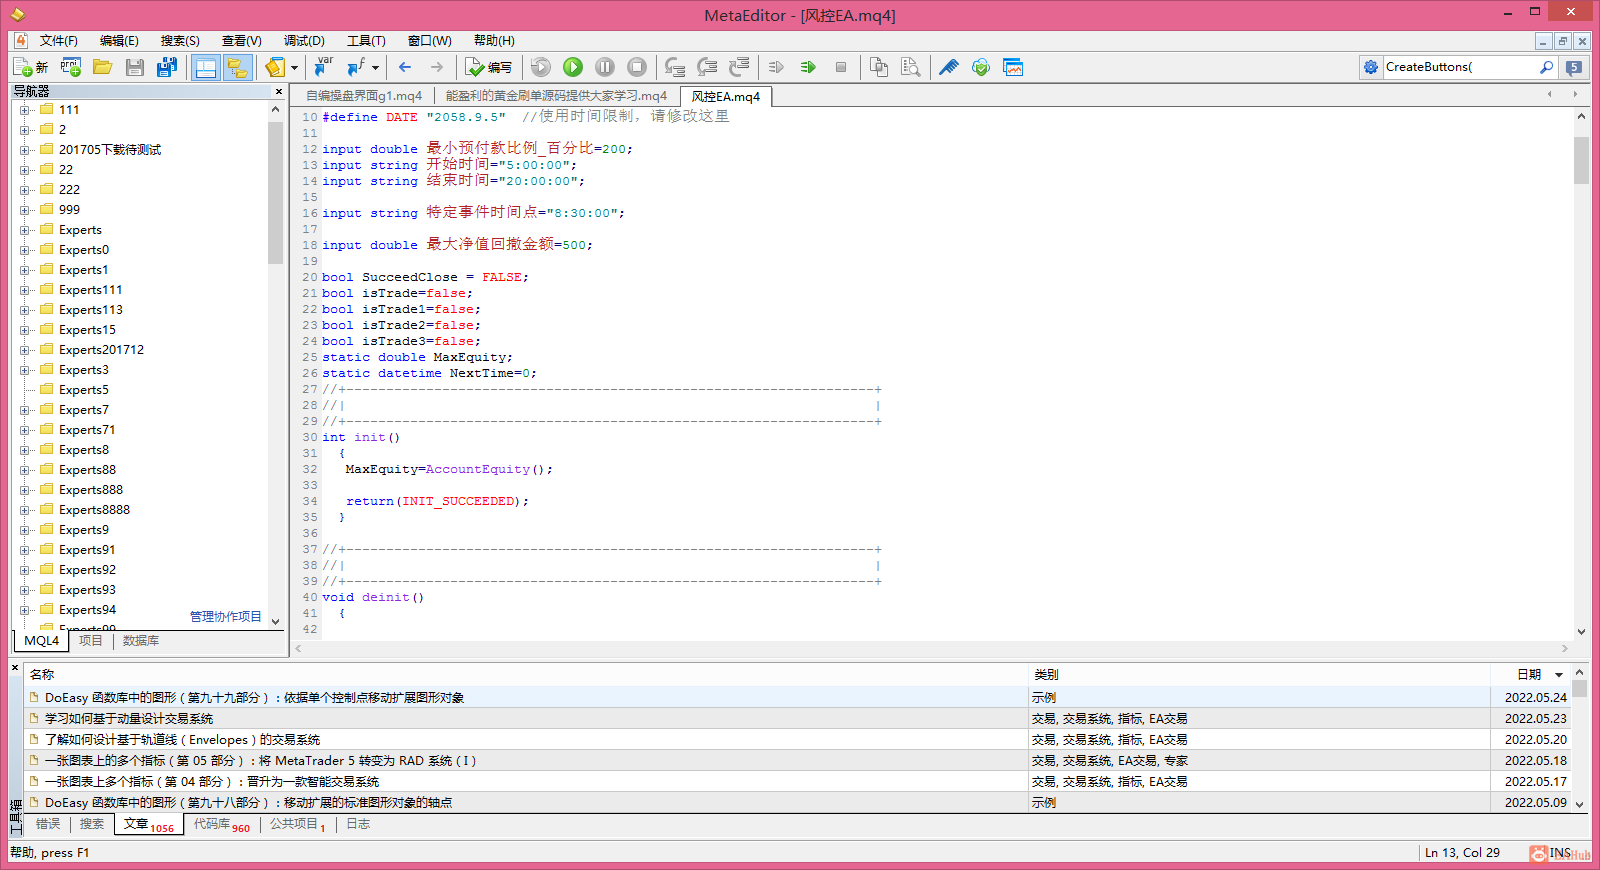The image size is (1600, 870).
Task: Click the function list toolbar icon
Action: [355, 67]
